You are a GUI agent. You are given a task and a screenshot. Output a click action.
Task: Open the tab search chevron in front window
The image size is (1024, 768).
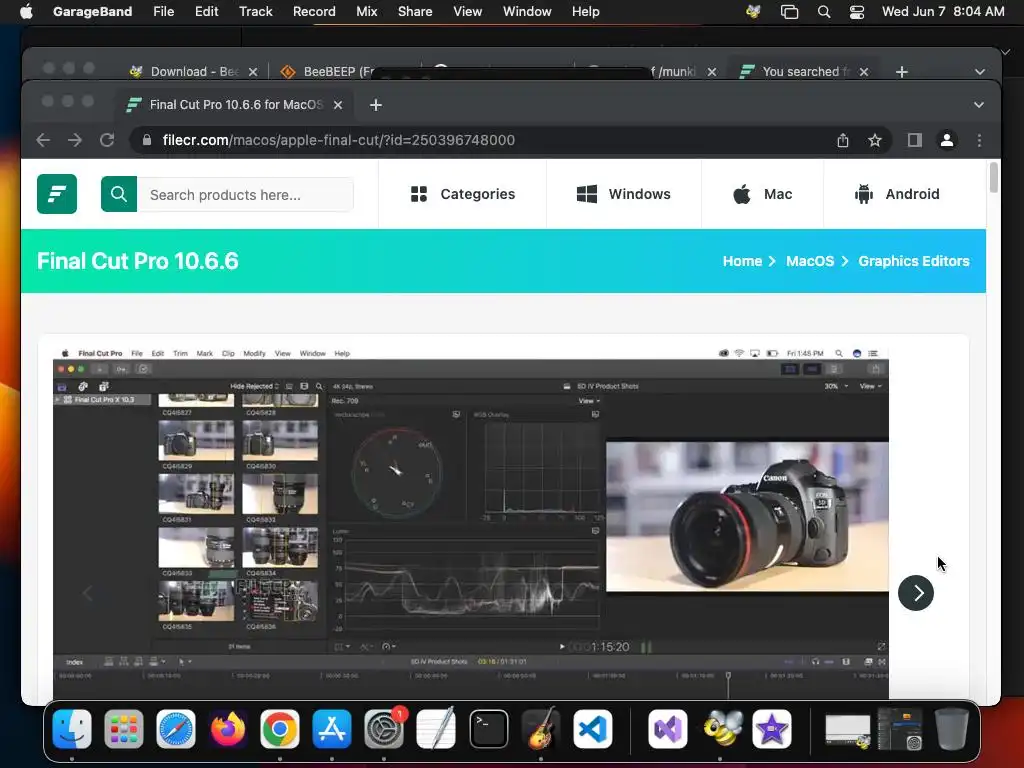978,104
